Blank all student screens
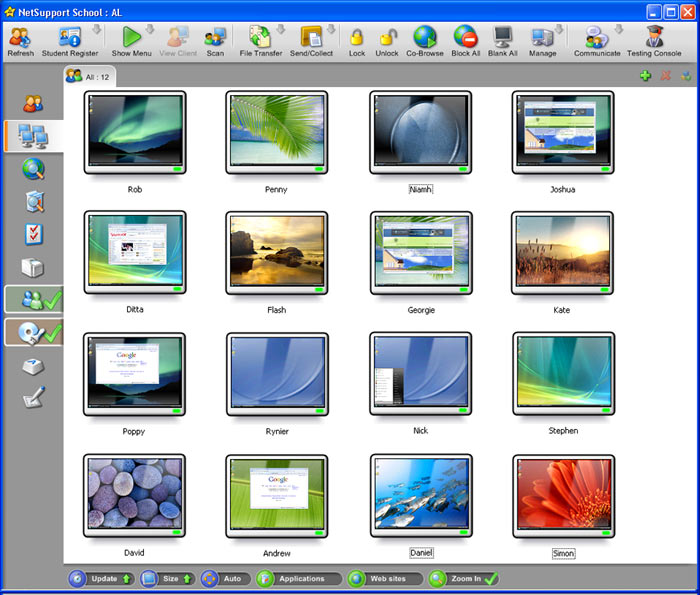This screenshot has height=595, width=700. (503, 42)
